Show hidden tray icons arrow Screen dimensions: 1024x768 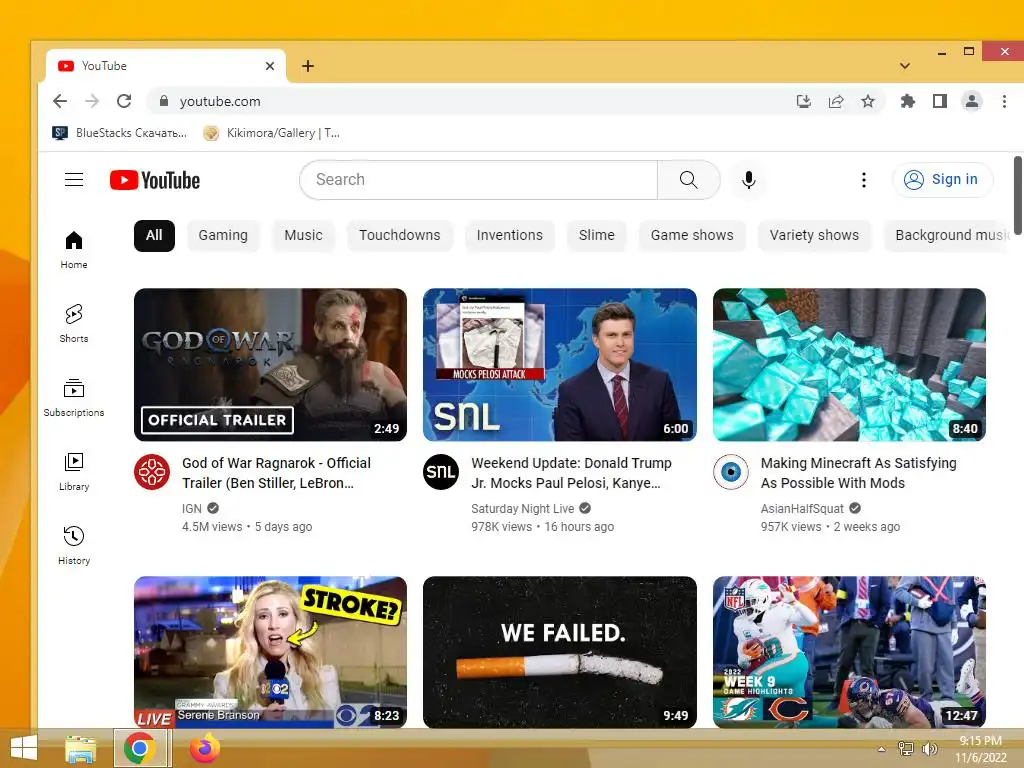(881, 749)
